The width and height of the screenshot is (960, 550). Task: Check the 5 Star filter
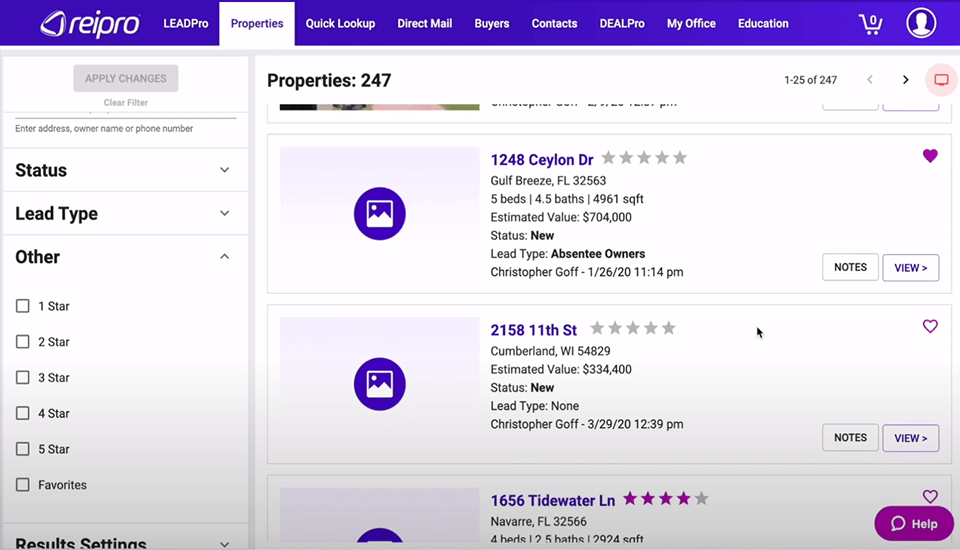tap(23, 449)
